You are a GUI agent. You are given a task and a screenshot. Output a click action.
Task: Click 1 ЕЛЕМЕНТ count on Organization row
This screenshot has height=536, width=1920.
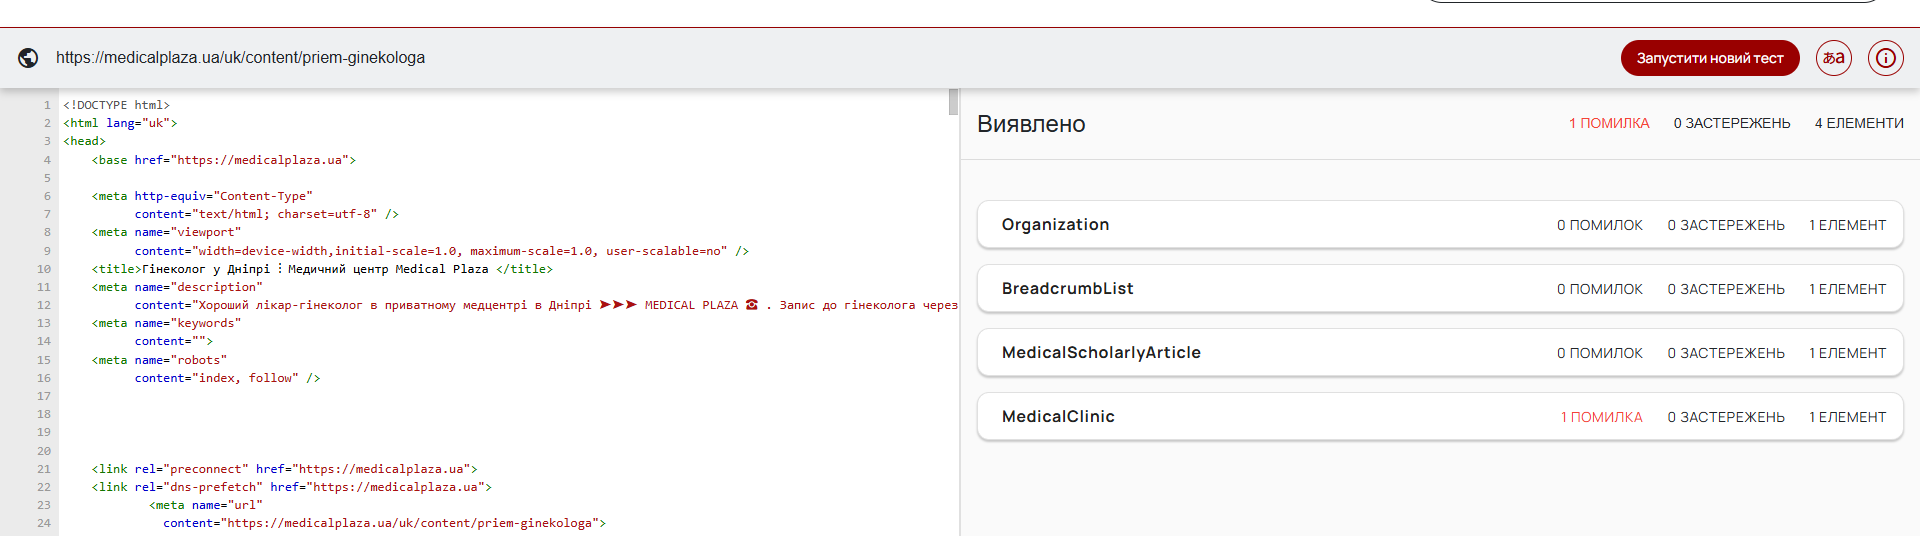click(x=1847, y=225)
